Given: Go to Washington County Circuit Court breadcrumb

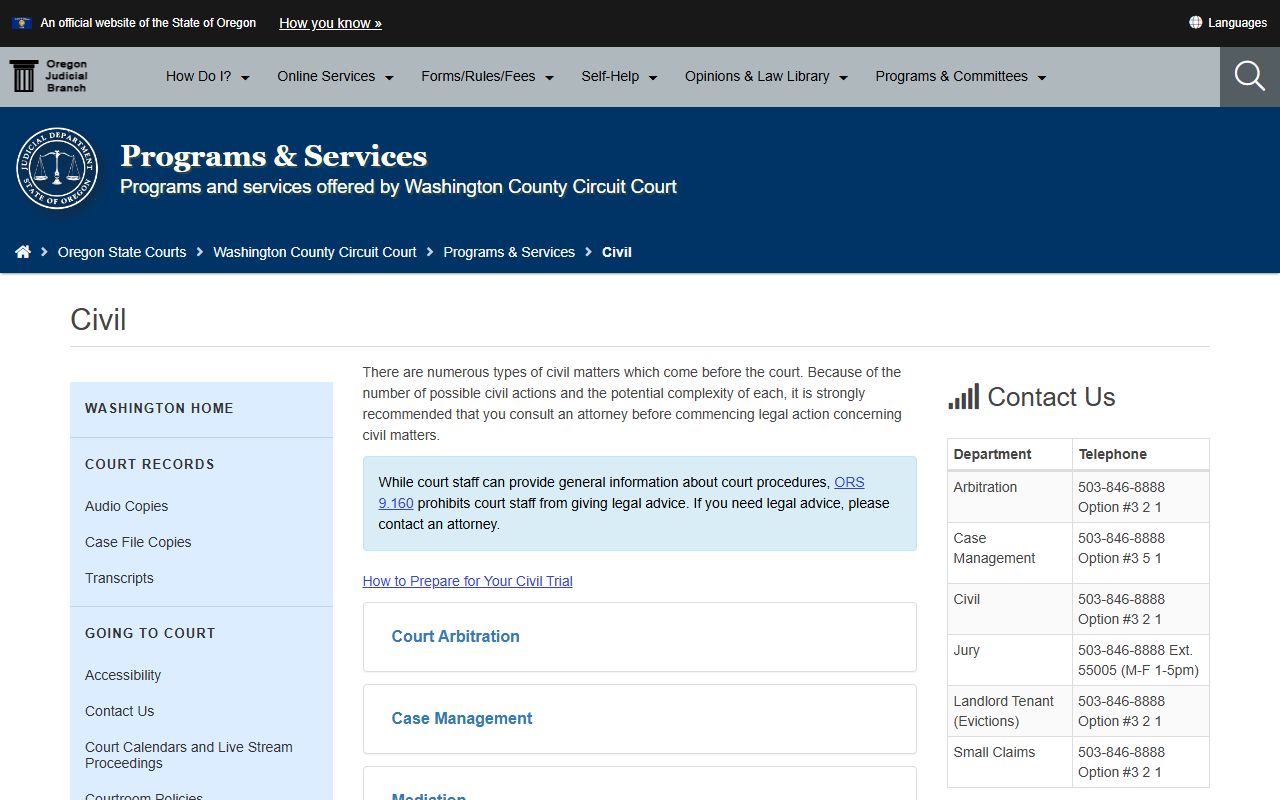Looking at the screenshot, I should [315, 252].
